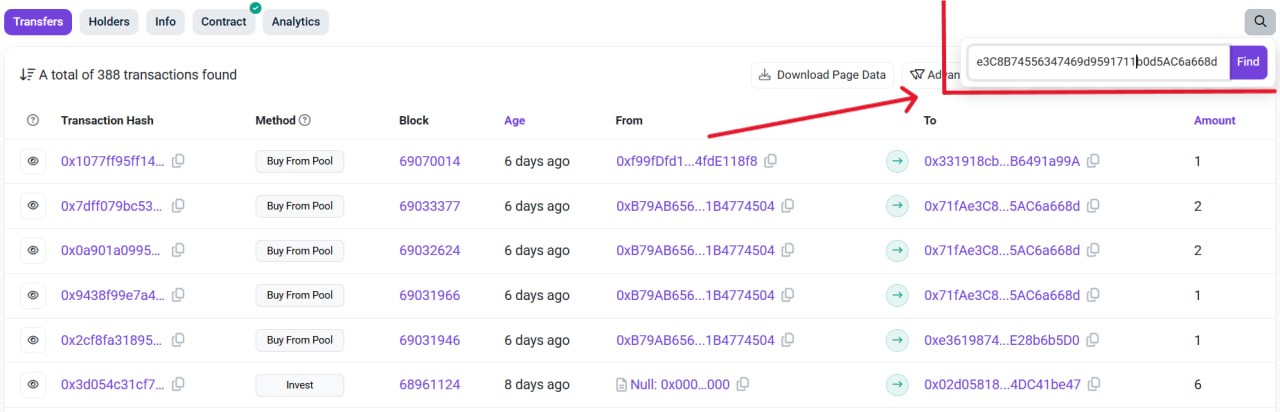Copy transaction hash 0x9438f99e7a4
This screenshot has height=412, width=1280.
178,295
